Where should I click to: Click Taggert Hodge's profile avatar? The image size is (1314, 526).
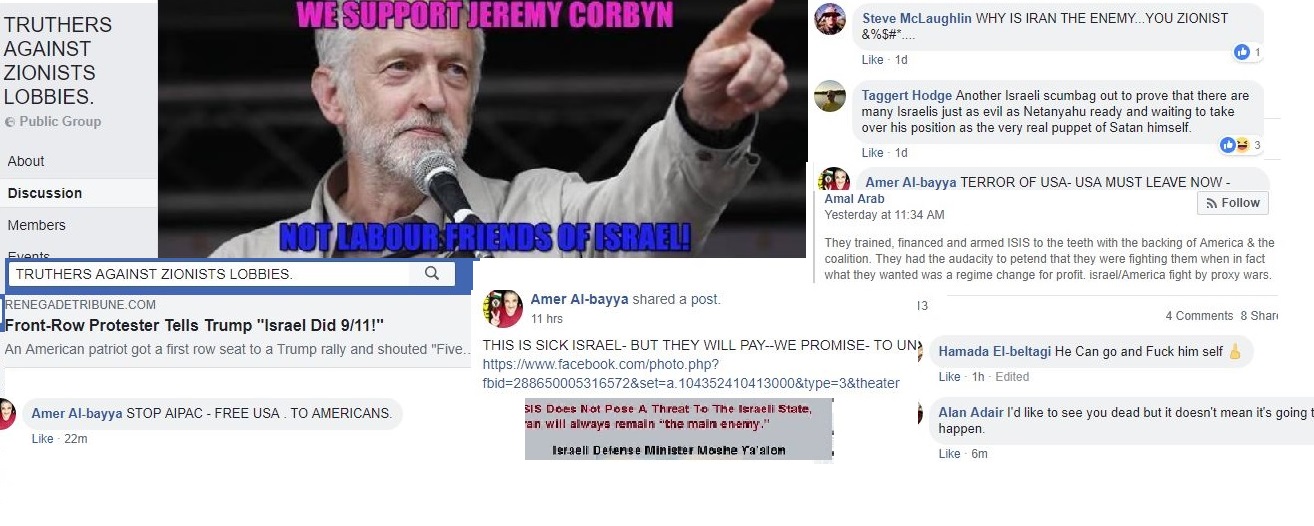pyautogui.click(x=830, y=96)
